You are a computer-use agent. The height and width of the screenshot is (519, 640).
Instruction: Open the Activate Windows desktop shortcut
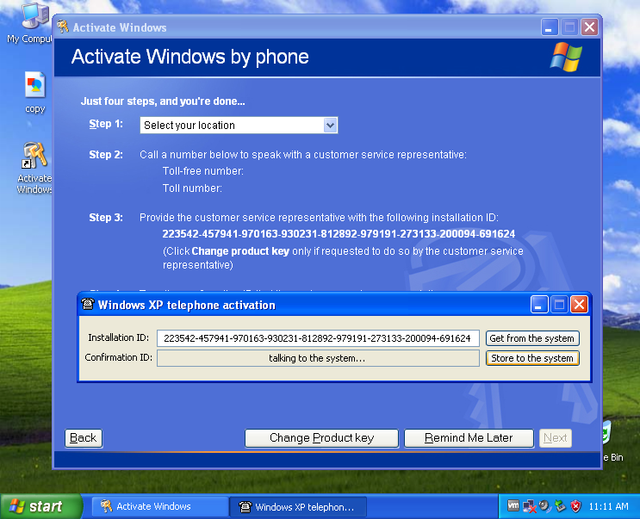click(35, 158)
